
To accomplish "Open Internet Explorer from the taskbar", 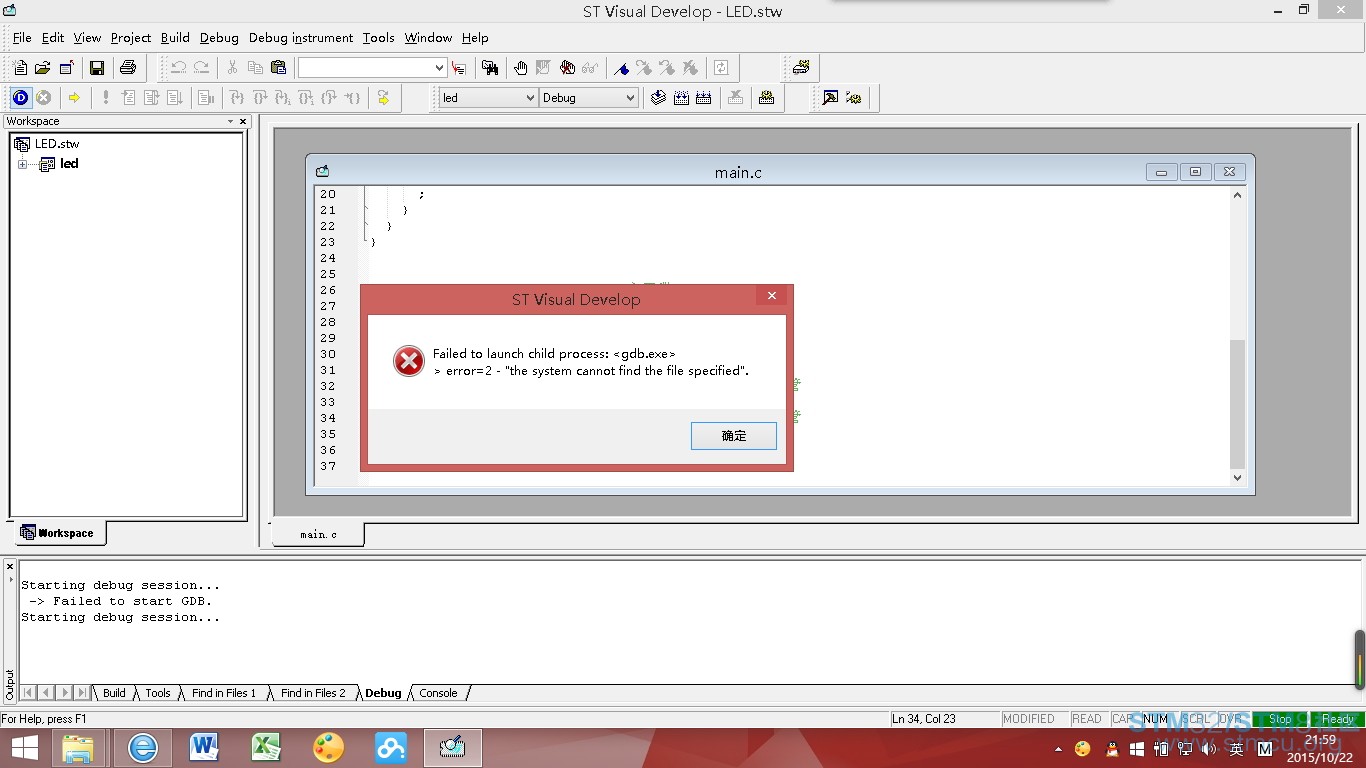I will (142, 748).
